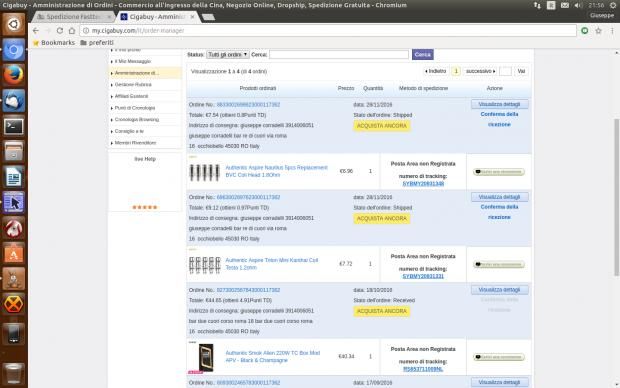Open the phone device icon in the dock
620x388 pixels.
click(x=13, y=334)
